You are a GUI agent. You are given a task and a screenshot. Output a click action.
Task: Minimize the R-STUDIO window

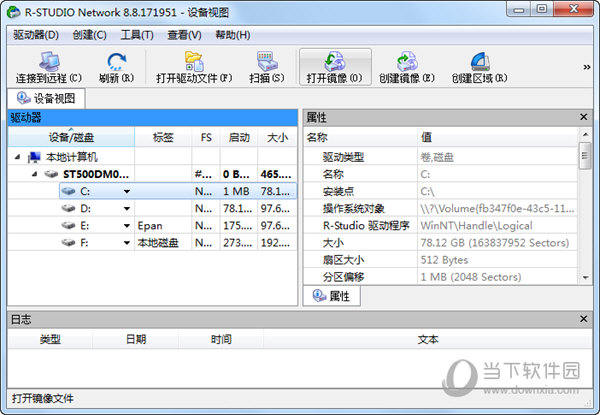(x=518, y=9)
